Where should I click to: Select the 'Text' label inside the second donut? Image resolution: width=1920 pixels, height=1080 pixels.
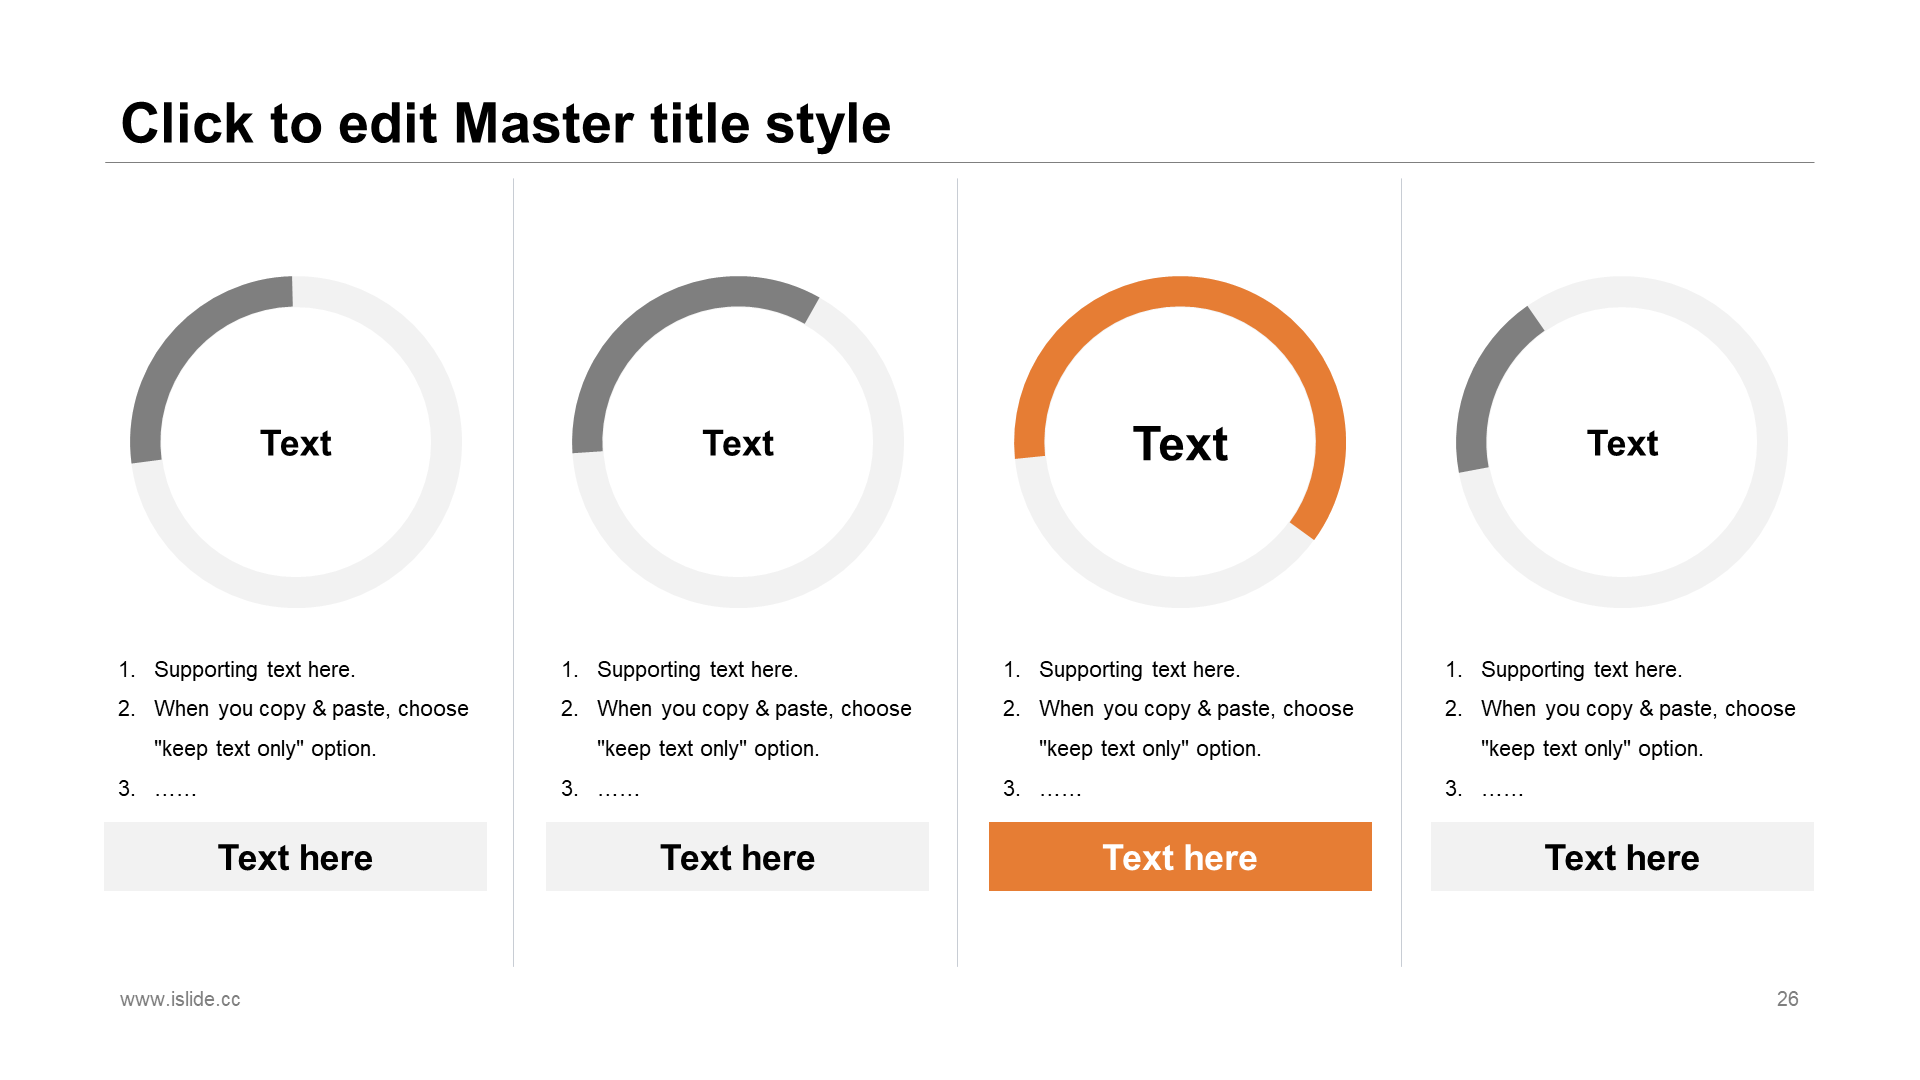(x=738, y=443)
